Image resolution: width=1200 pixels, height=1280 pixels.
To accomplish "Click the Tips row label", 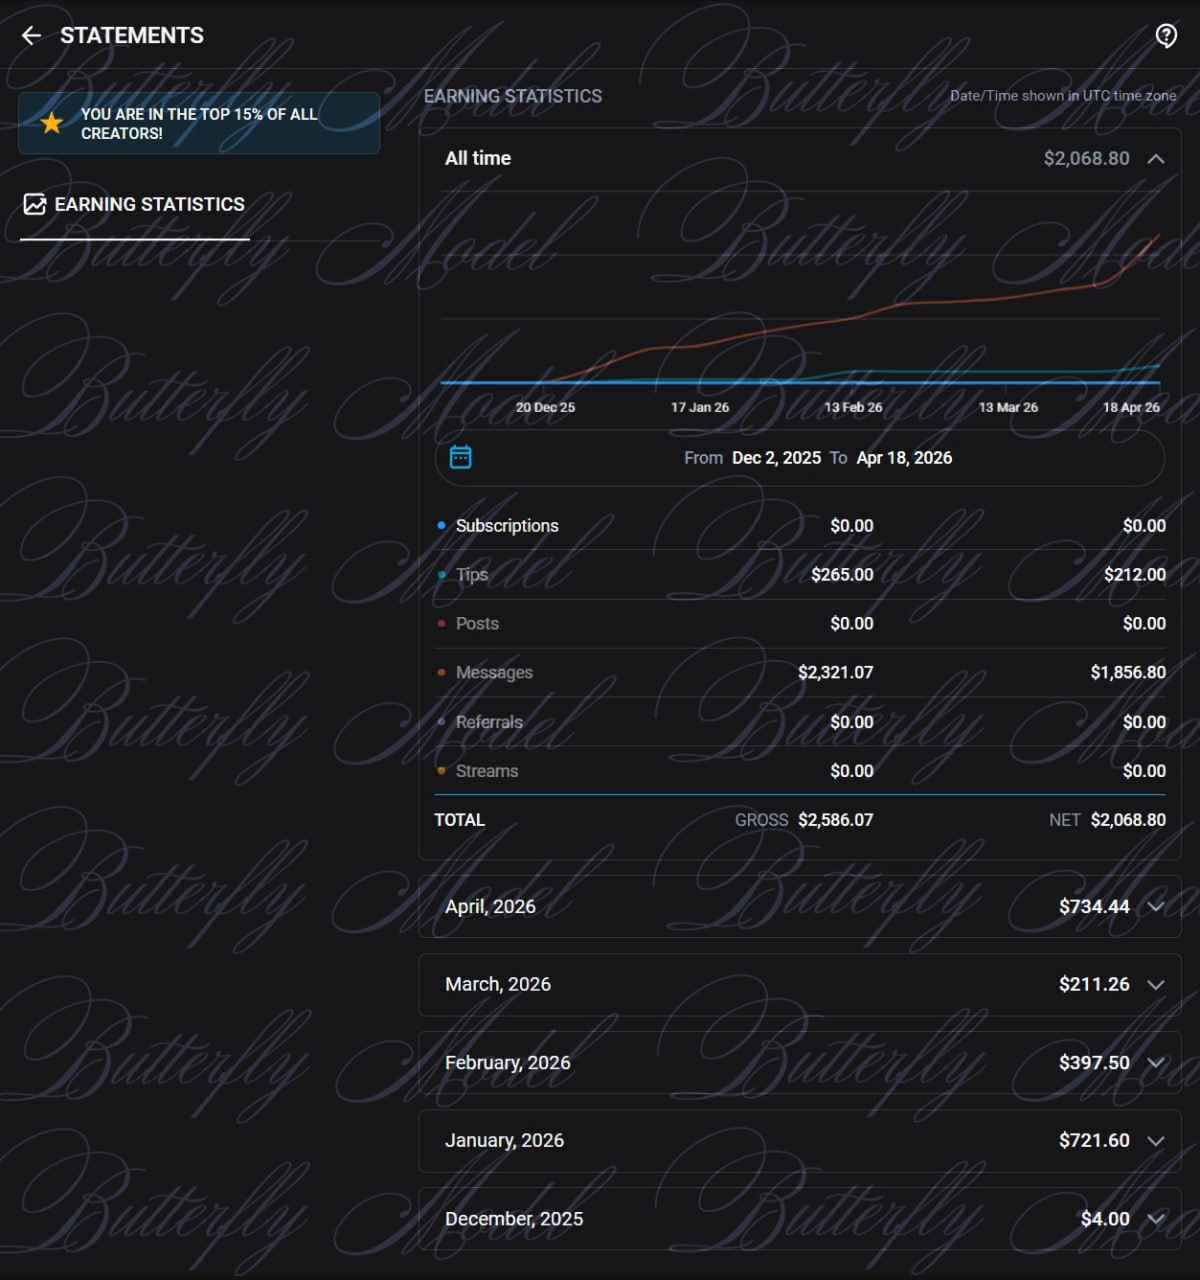I will coord(472,574).
